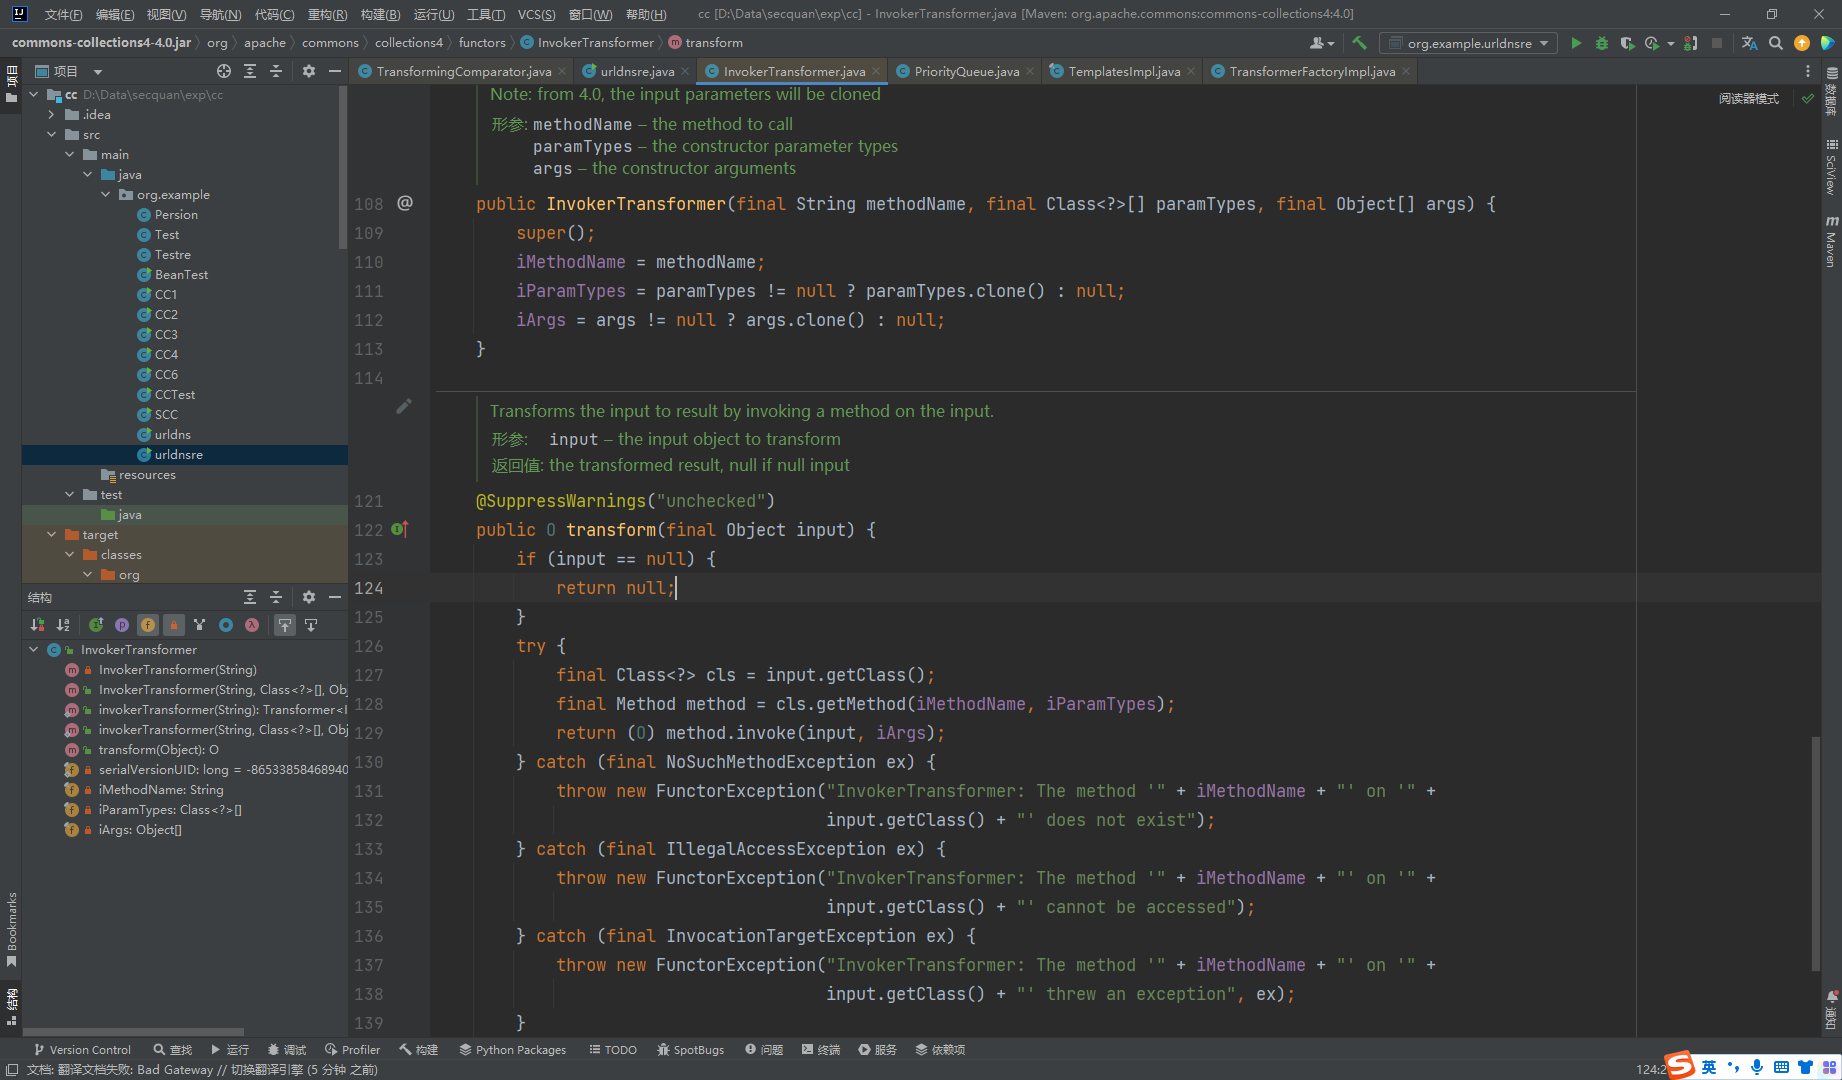The width and height of the screenshot is (1842, 1080).
Task: Collapse the org.example package node
Action: (x=105, y=194)
